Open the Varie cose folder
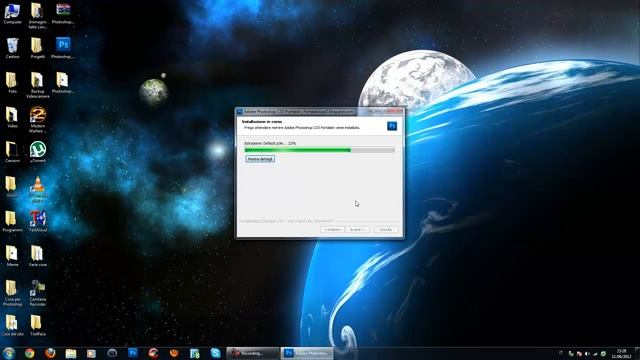The width and height of the screenshot is (640, 360). click(38, 256)
